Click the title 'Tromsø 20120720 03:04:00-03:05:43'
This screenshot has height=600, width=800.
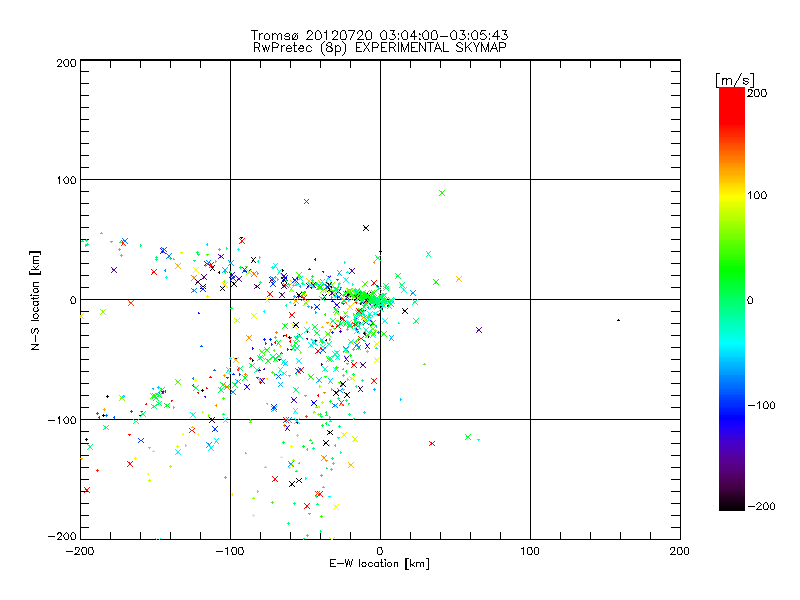(379, 35)
